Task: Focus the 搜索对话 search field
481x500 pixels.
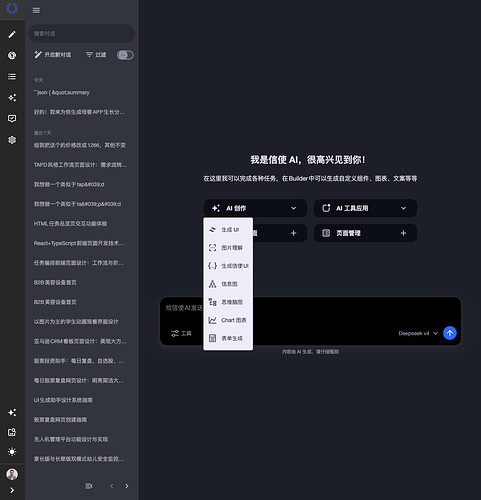Action: [82, 33]
